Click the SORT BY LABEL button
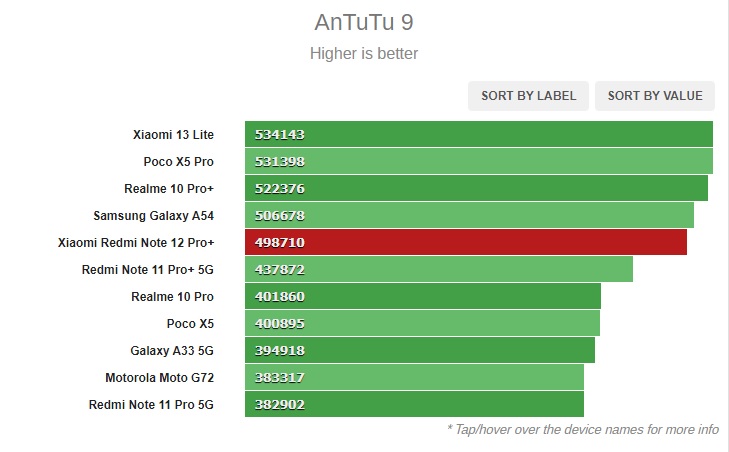 (x=528, y=96)
